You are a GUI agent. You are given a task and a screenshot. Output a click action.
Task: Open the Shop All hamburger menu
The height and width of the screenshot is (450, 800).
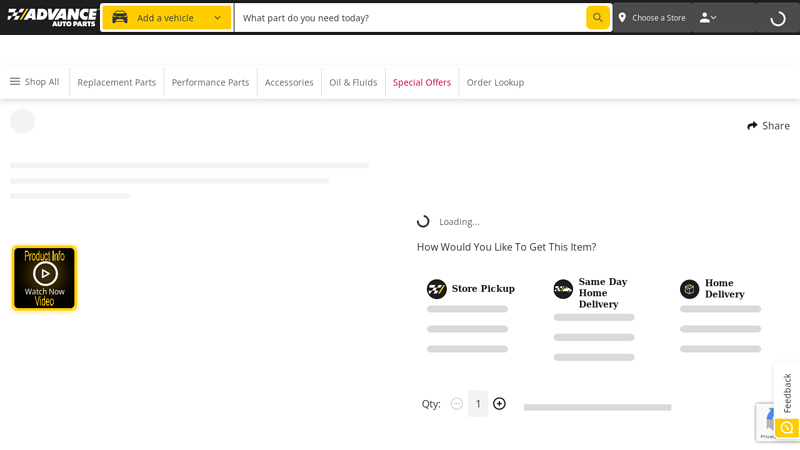[34, 82]
